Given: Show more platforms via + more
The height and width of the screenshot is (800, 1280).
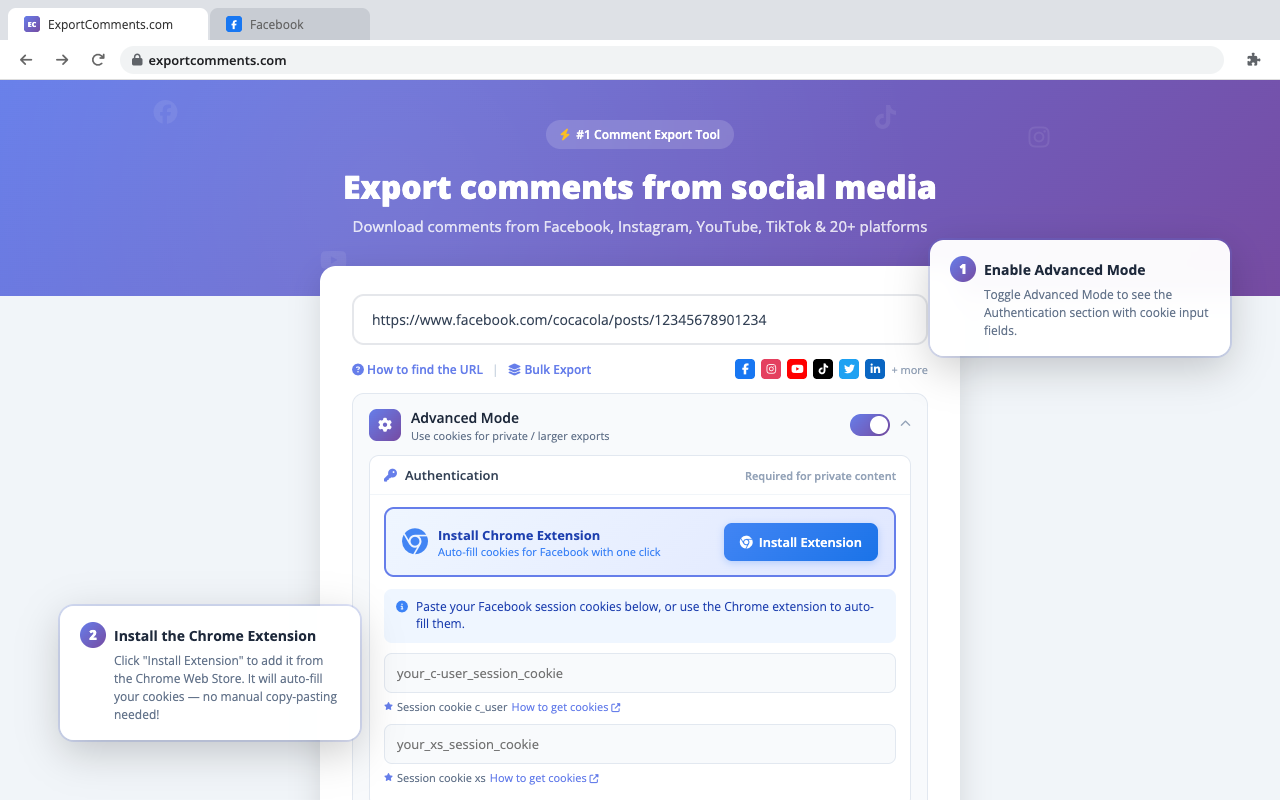Looking at the screenshot, I should tap(910, 370).
